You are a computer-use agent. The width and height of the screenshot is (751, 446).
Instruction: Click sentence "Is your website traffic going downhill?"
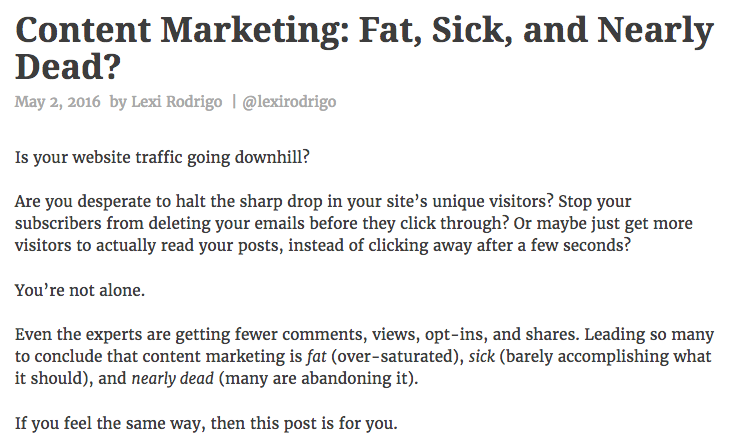[162, 157]
